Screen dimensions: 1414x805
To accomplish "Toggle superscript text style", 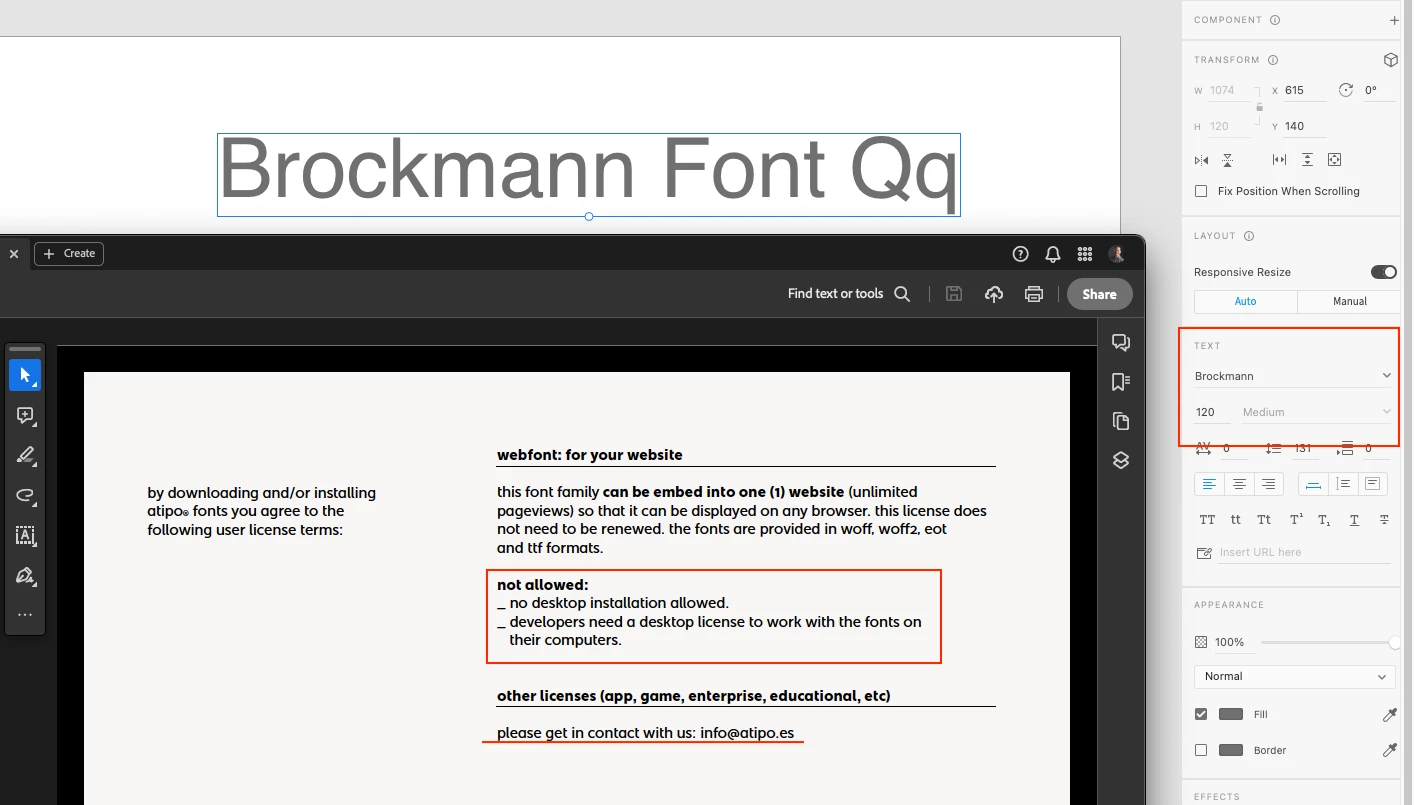I will (x=1296, y=520).
